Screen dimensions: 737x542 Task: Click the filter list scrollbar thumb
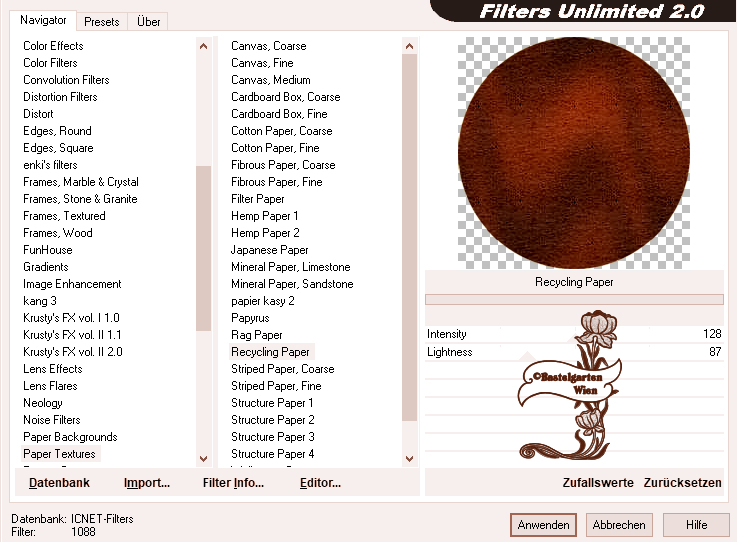(x=409, y=237)
